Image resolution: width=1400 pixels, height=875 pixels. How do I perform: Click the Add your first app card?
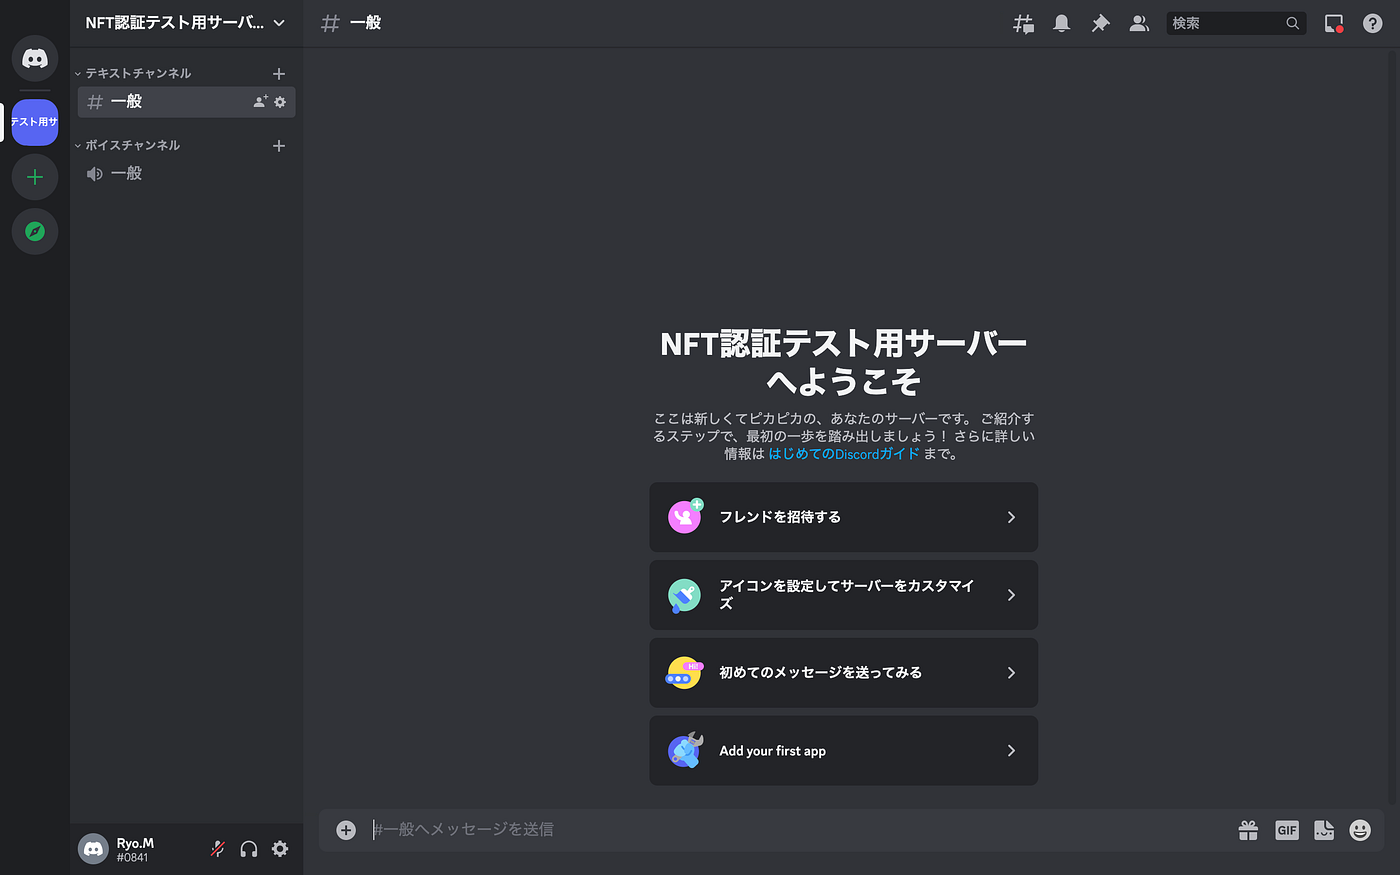(844, 751)
